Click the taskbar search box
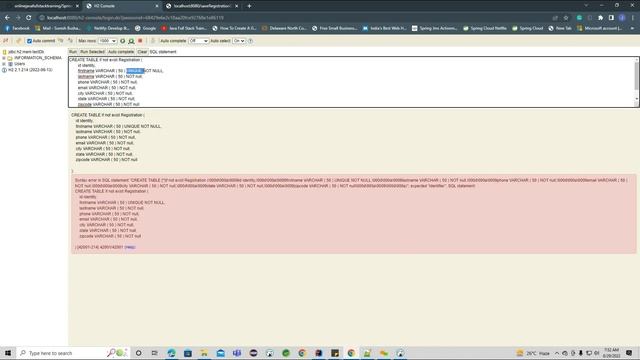 coord(73,353)
